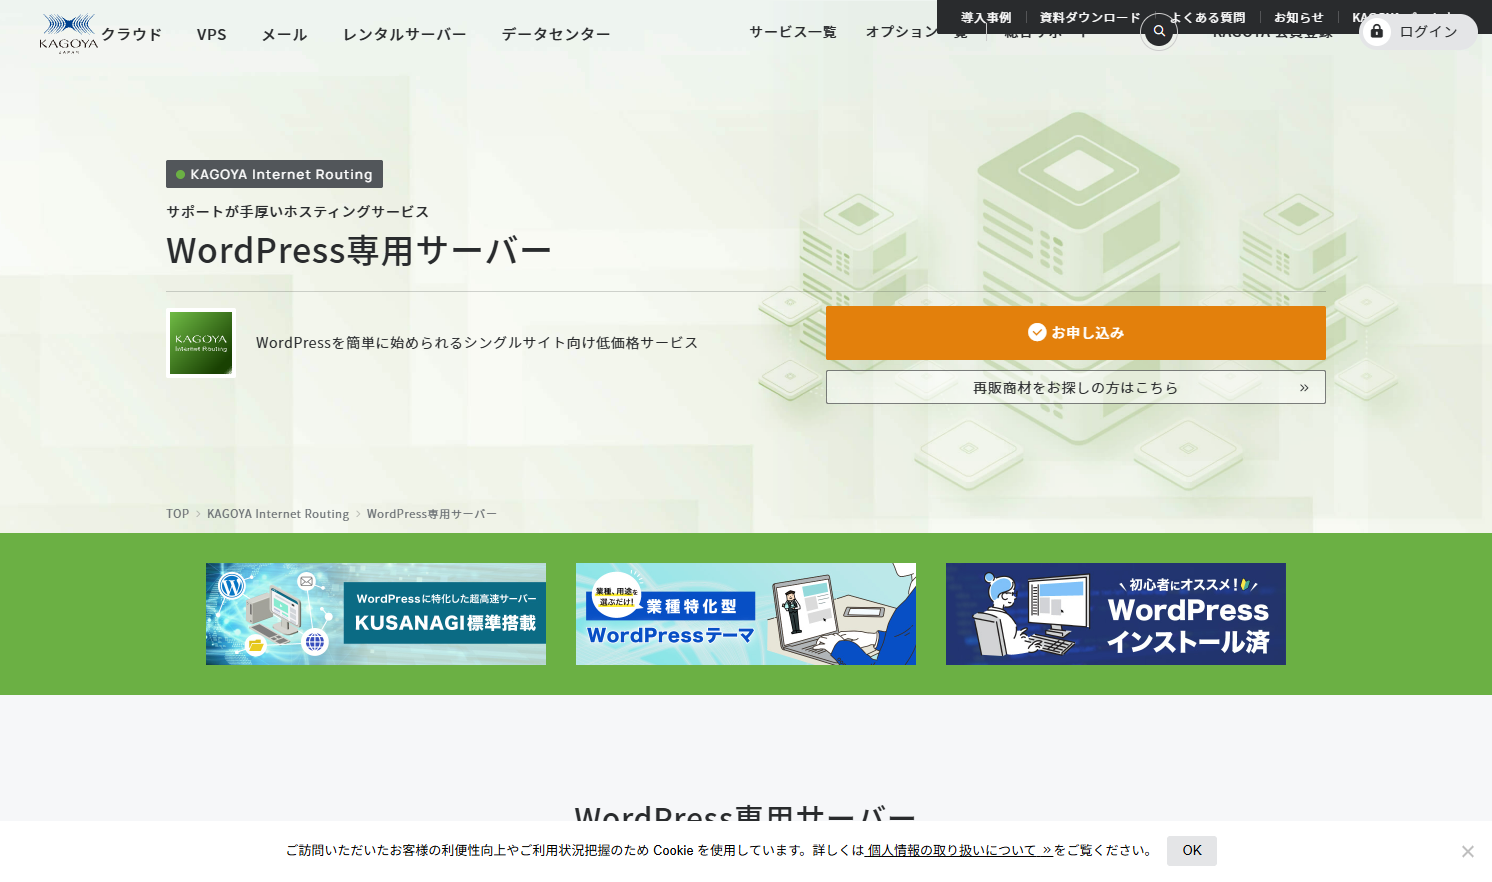Open the 業種特化型 WordPressテーマ banner
Screen dimensions: 1492x882
pos(746,614)
